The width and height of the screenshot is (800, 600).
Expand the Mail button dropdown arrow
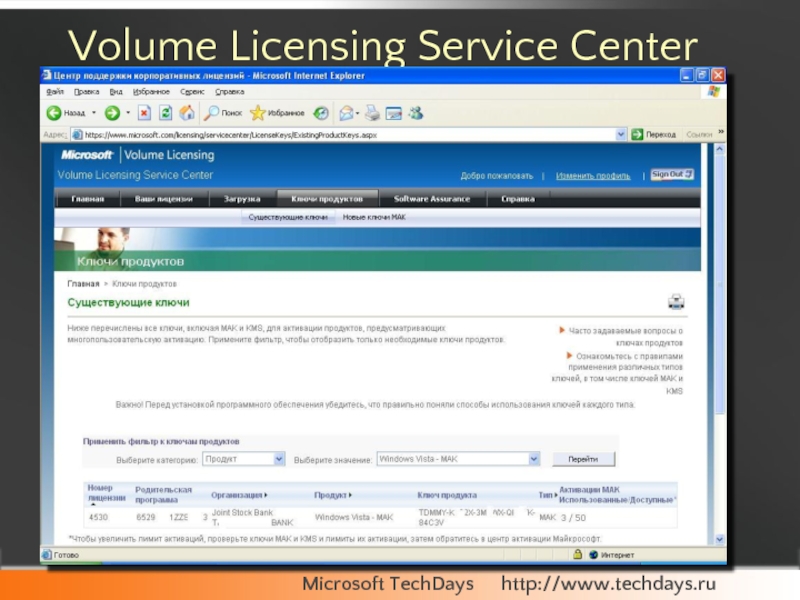pyautogui.click(x=358, y=113)
